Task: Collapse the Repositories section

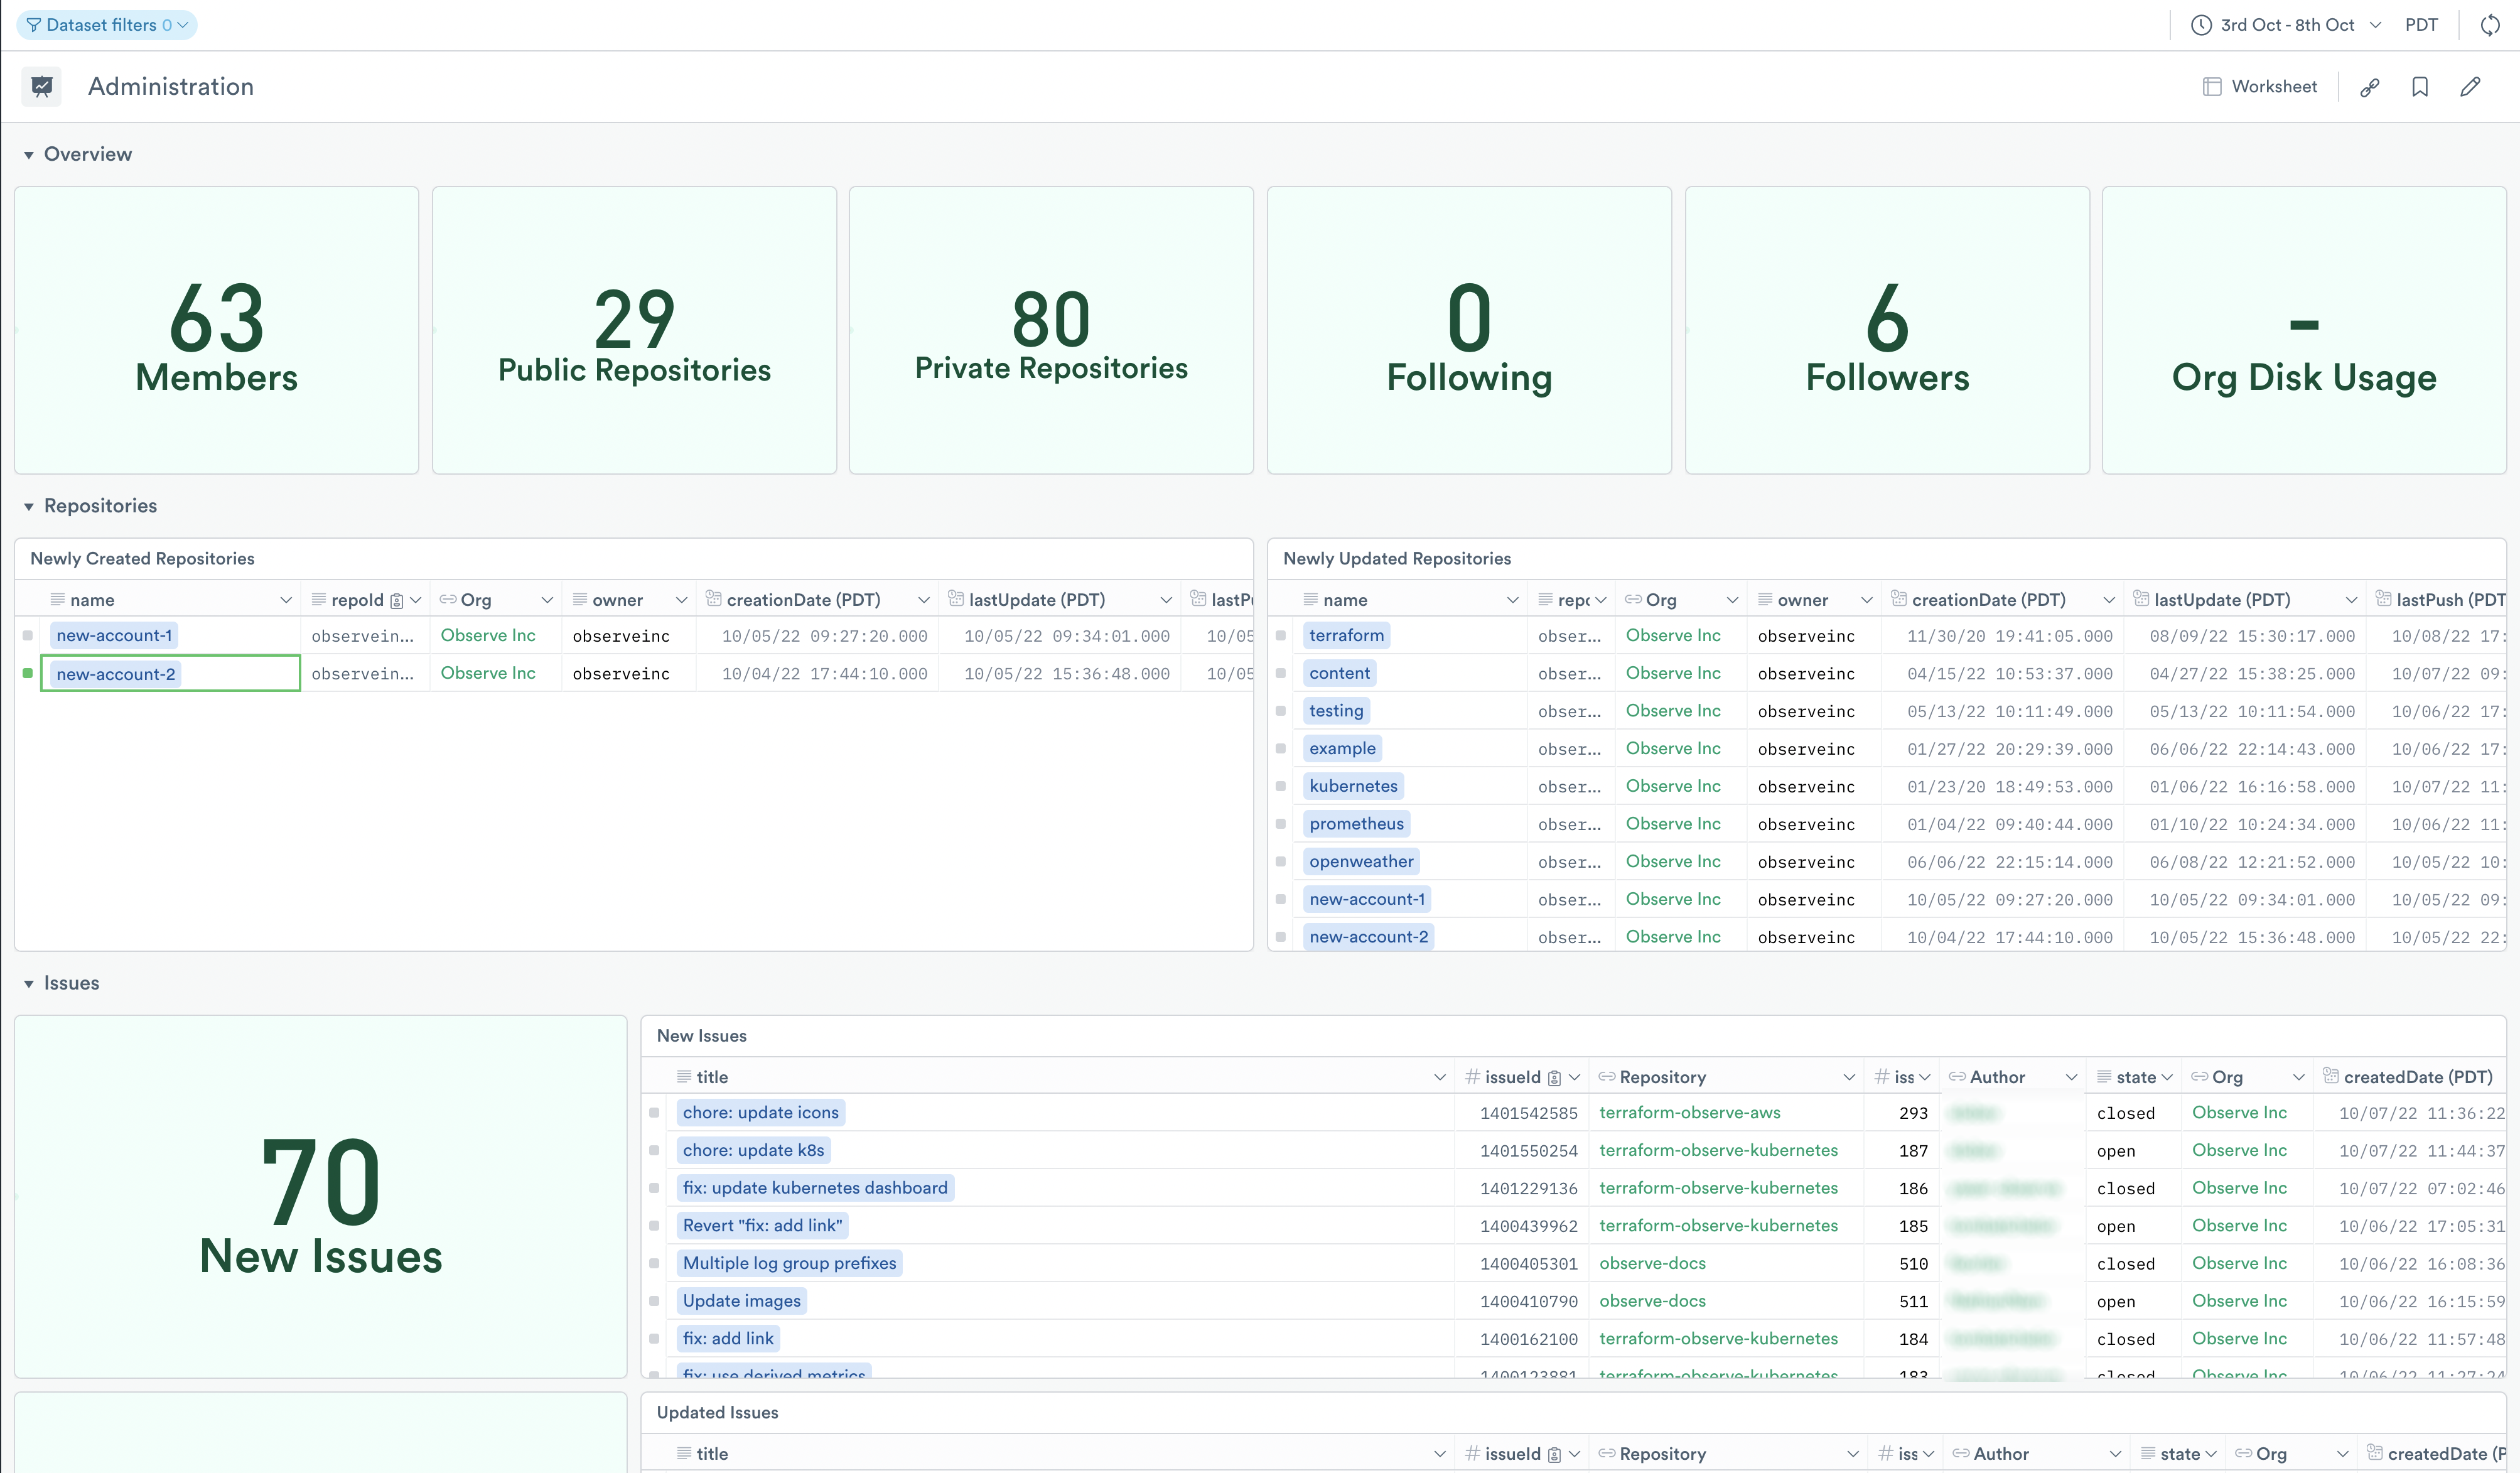Action: tap(29, 507)
